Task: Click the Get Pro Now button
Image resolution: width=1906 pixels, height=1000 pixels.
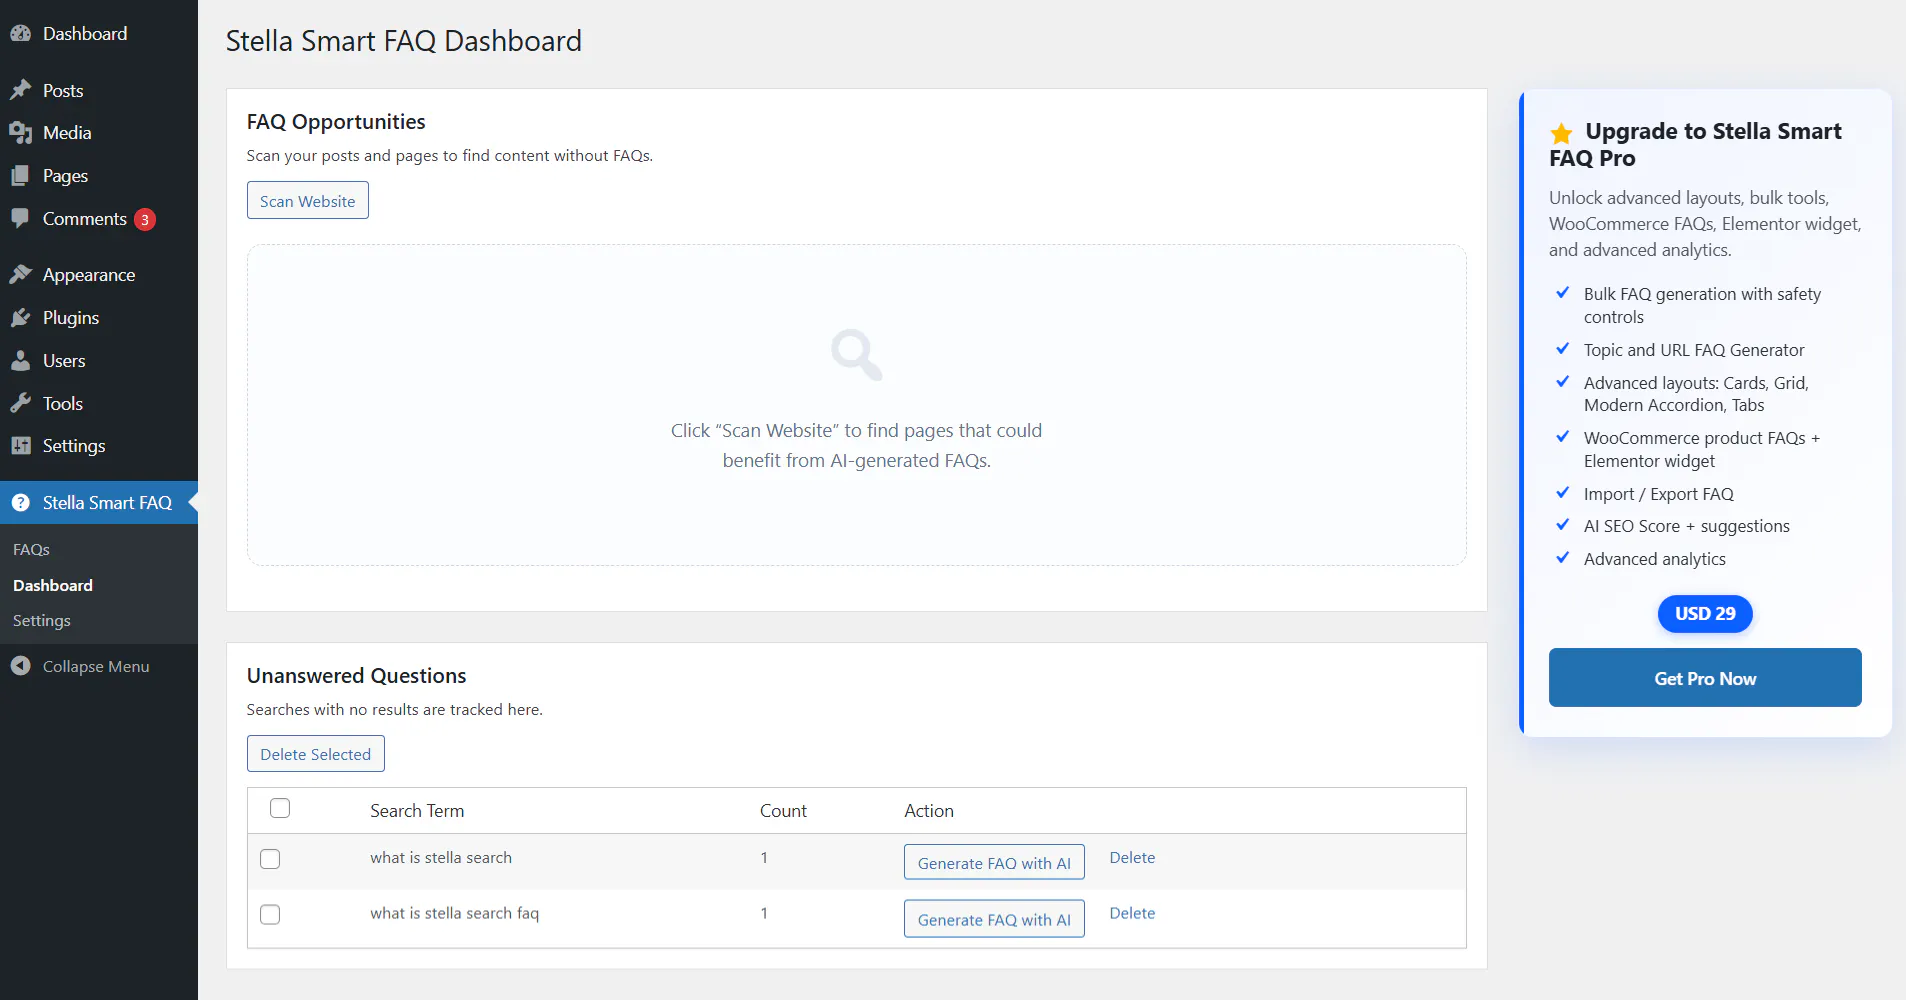Action: (1705, 677)
